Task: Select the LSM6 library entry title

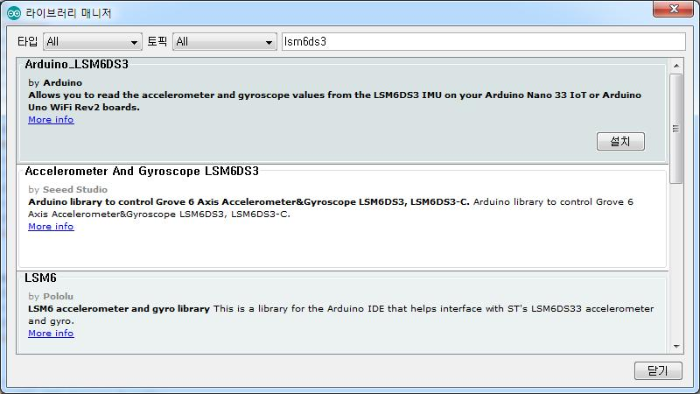Action: pos(40,278)
